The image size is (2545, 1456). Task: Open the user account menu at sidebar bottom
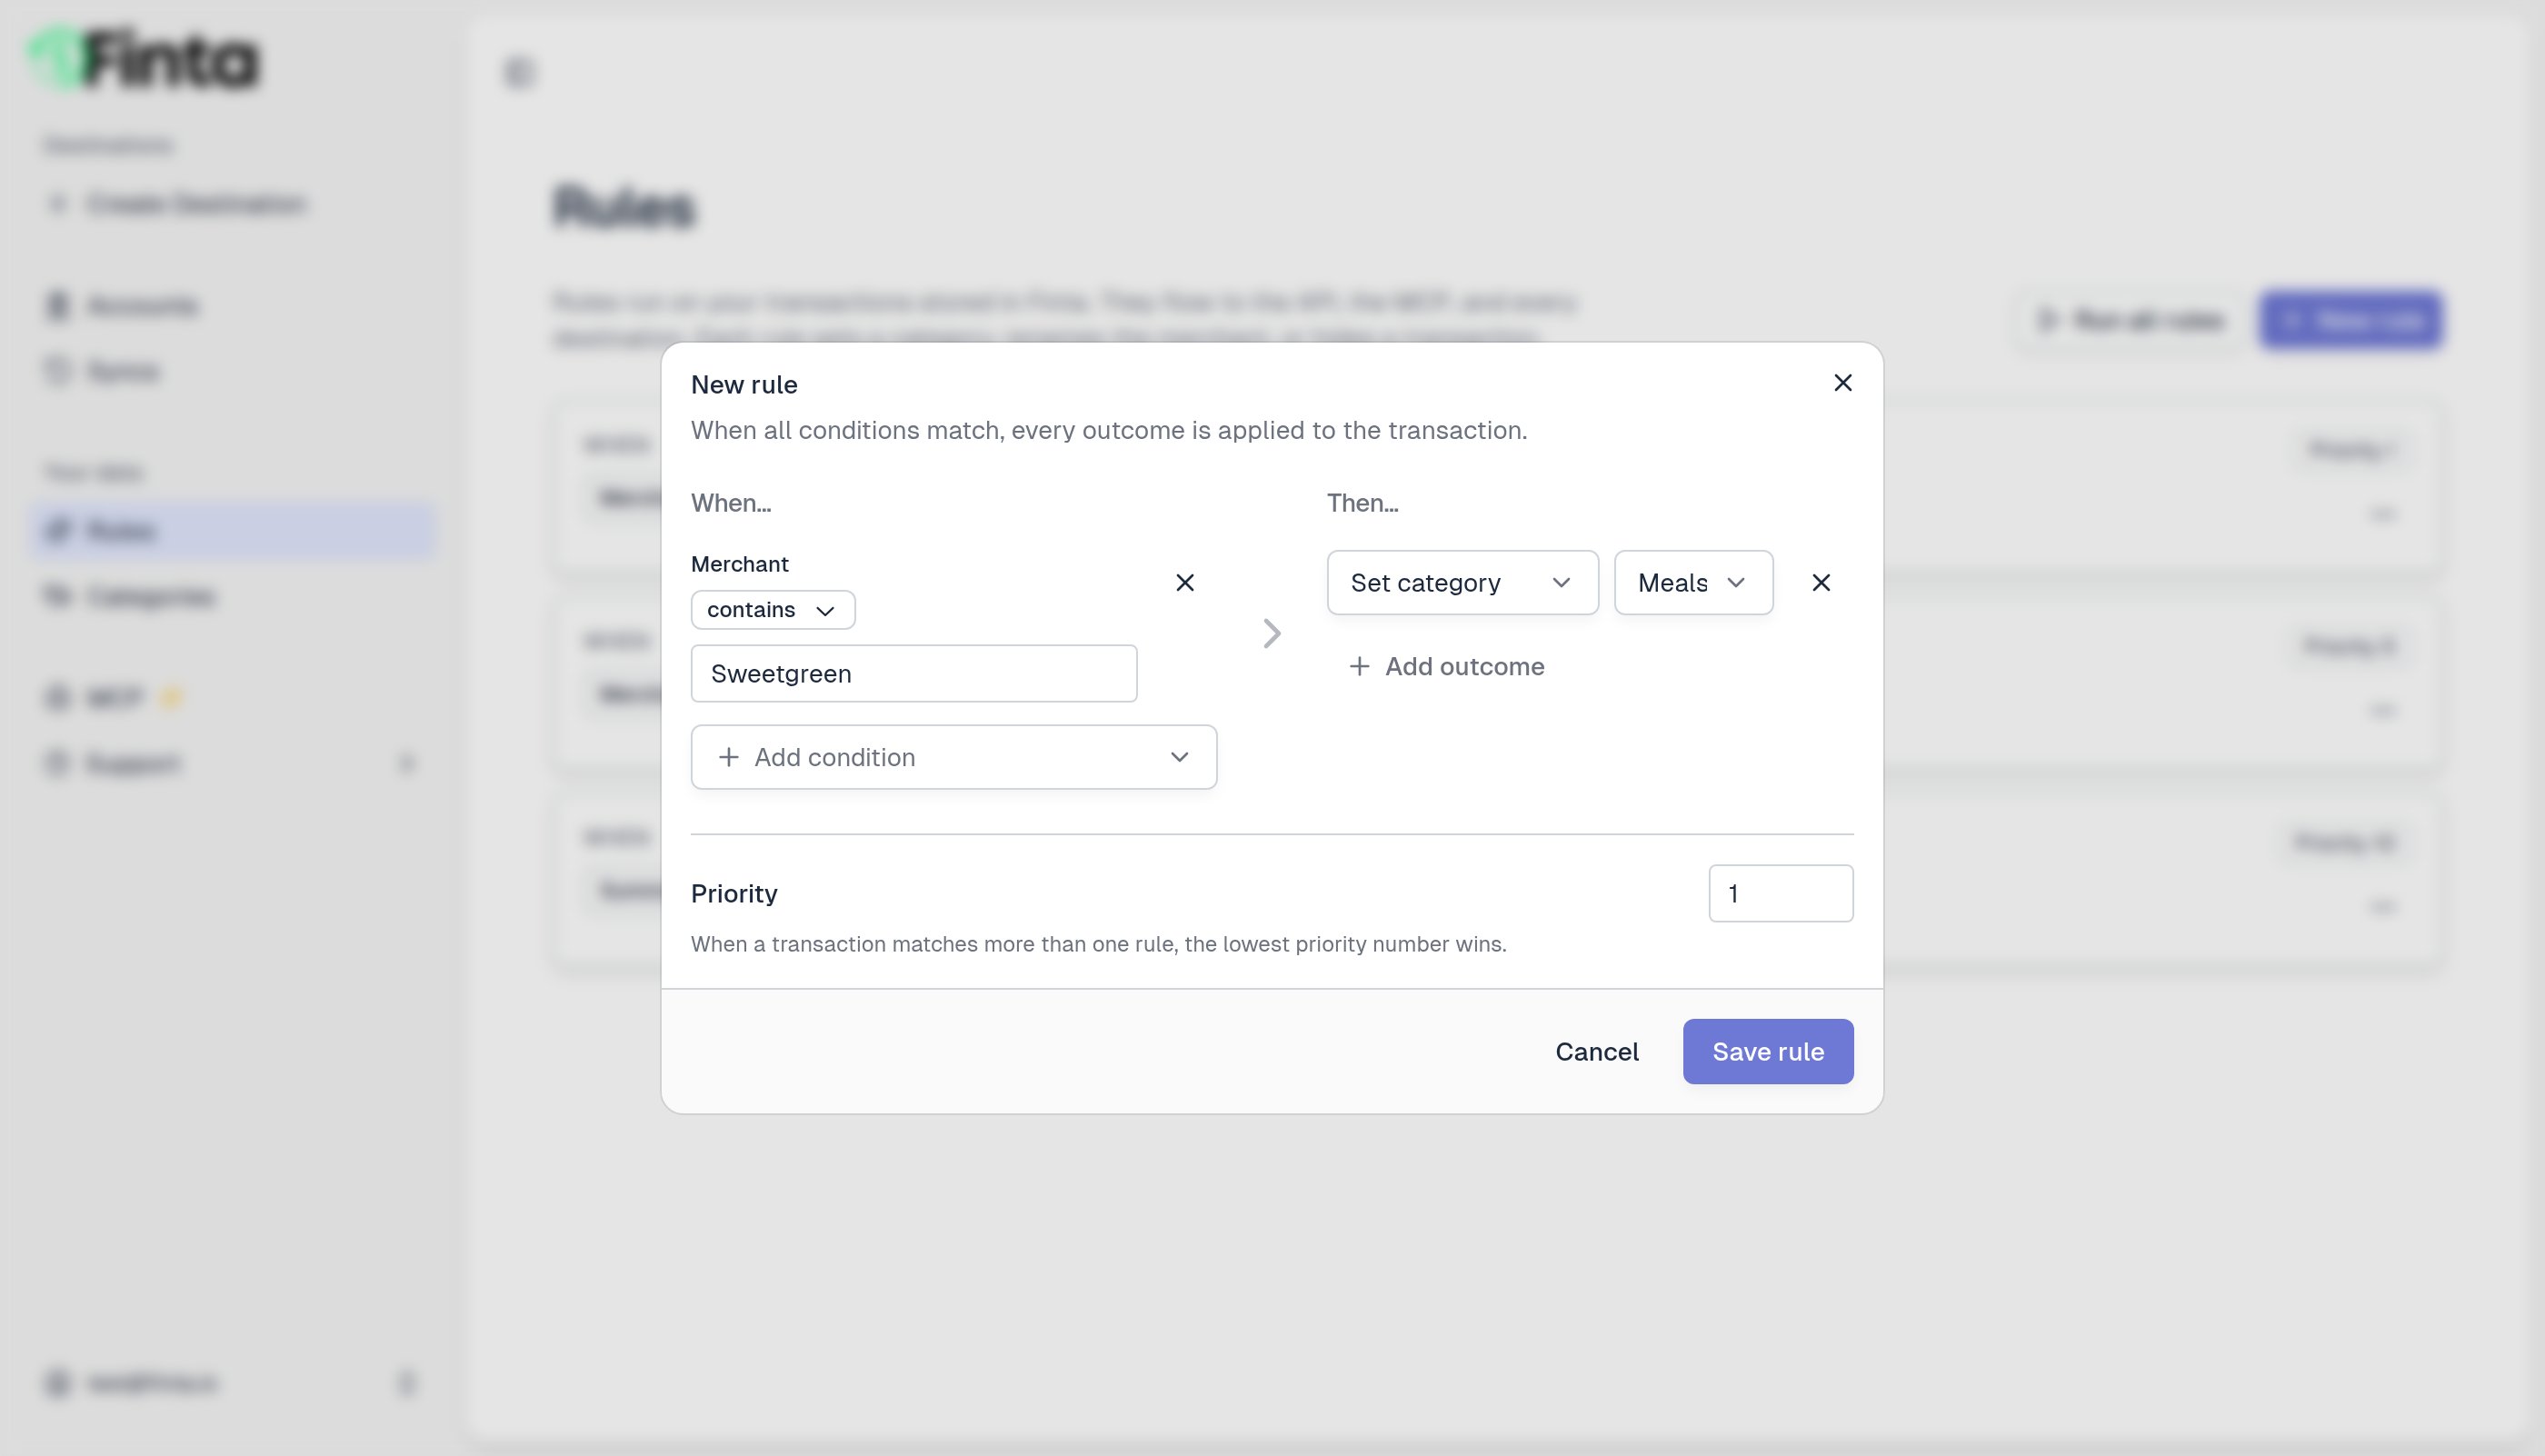[x=233, y=1383]
